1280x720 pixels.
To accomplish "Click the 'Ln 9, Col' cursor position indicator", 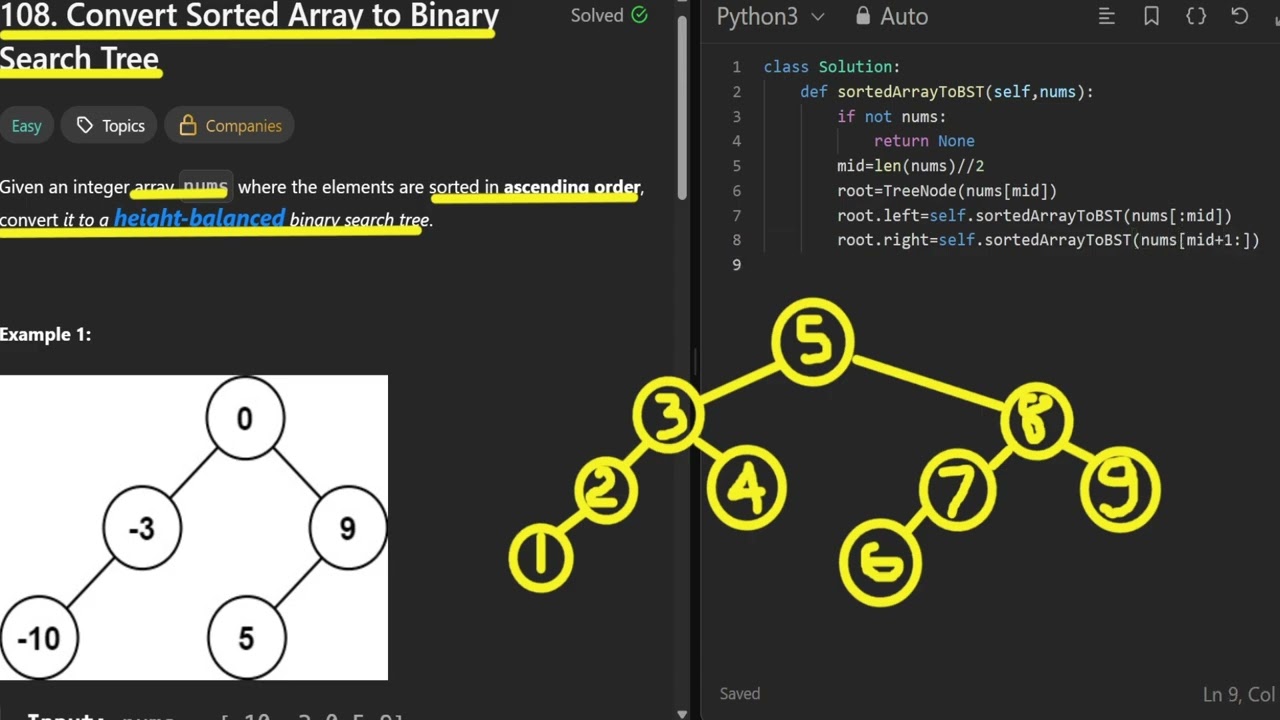I will (1241, 694).
